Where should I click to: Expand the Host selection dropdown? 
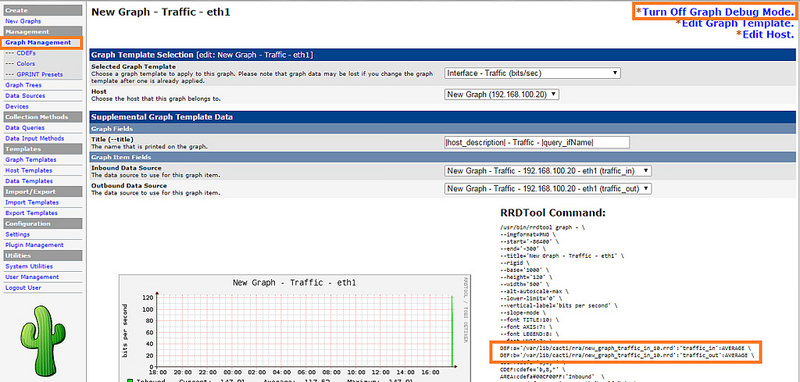pos(502,94)
